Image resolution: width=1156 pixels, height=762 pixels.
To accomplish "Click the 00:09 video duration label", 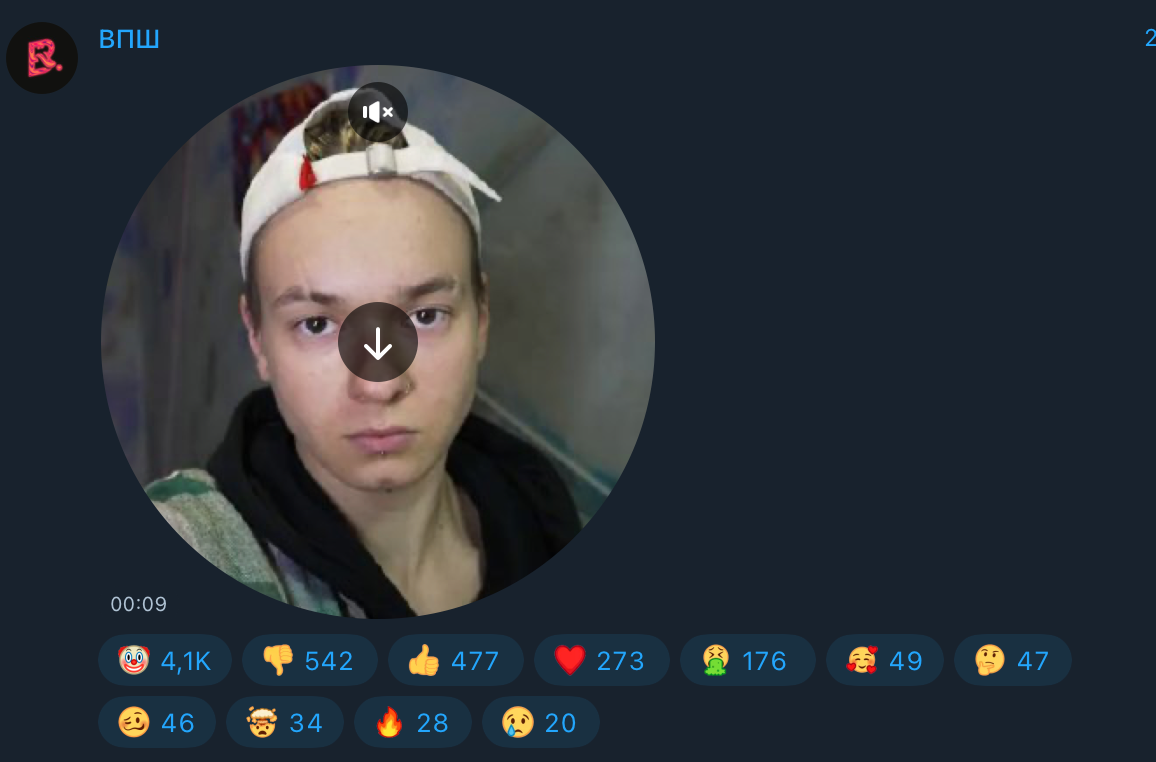I will (x=139, y=604).
